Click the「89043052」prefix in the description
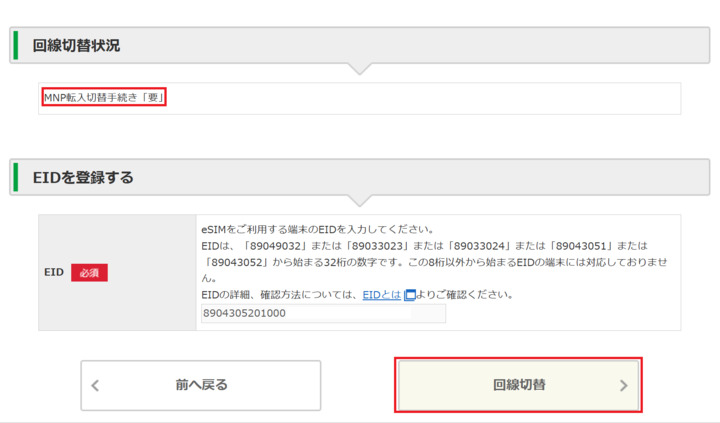Screen dimensions: 720x423 tap(233, 262)
